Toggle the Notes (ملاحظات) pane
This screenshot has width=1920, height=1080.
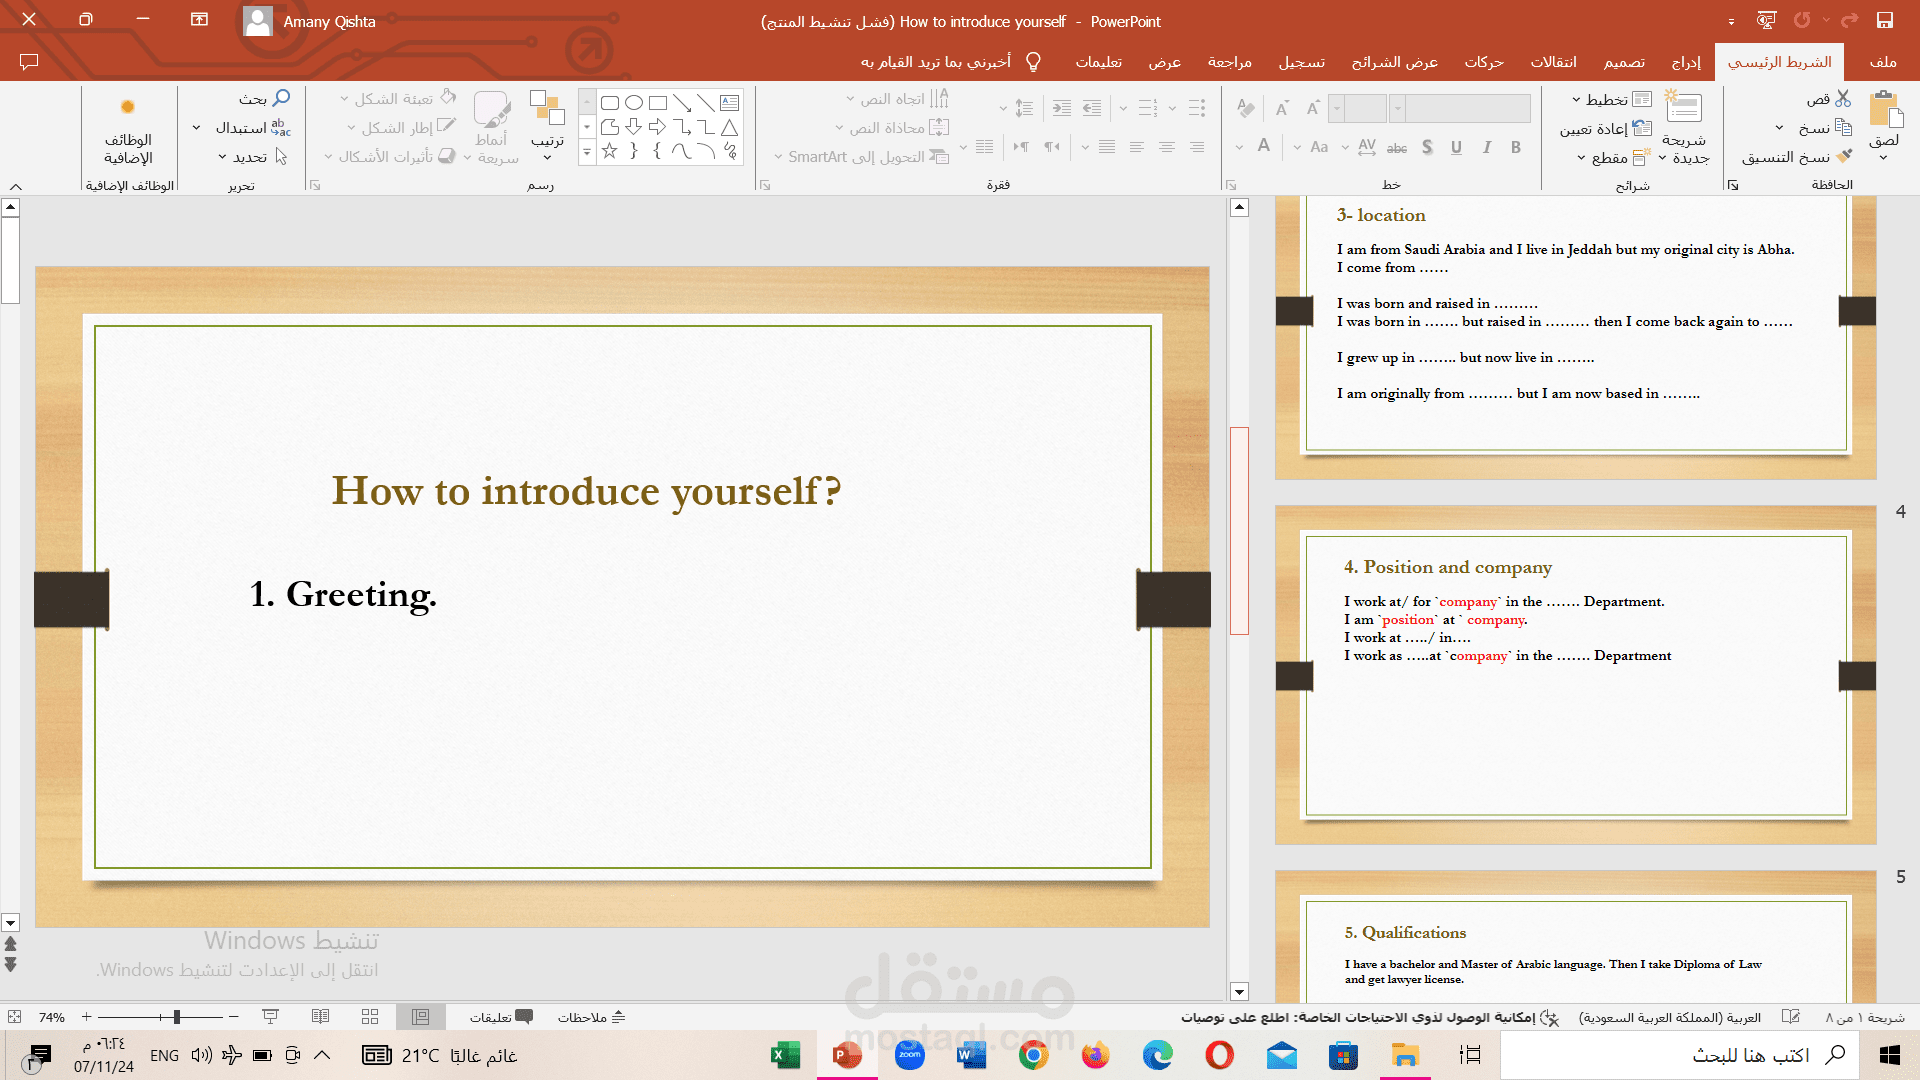click(x=591, y=1017)
